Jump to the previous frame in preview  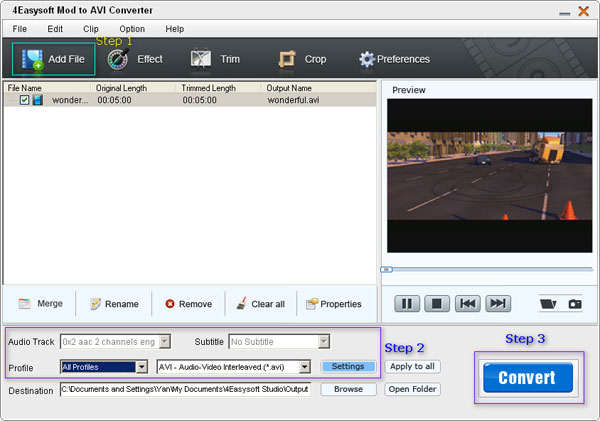468,304
